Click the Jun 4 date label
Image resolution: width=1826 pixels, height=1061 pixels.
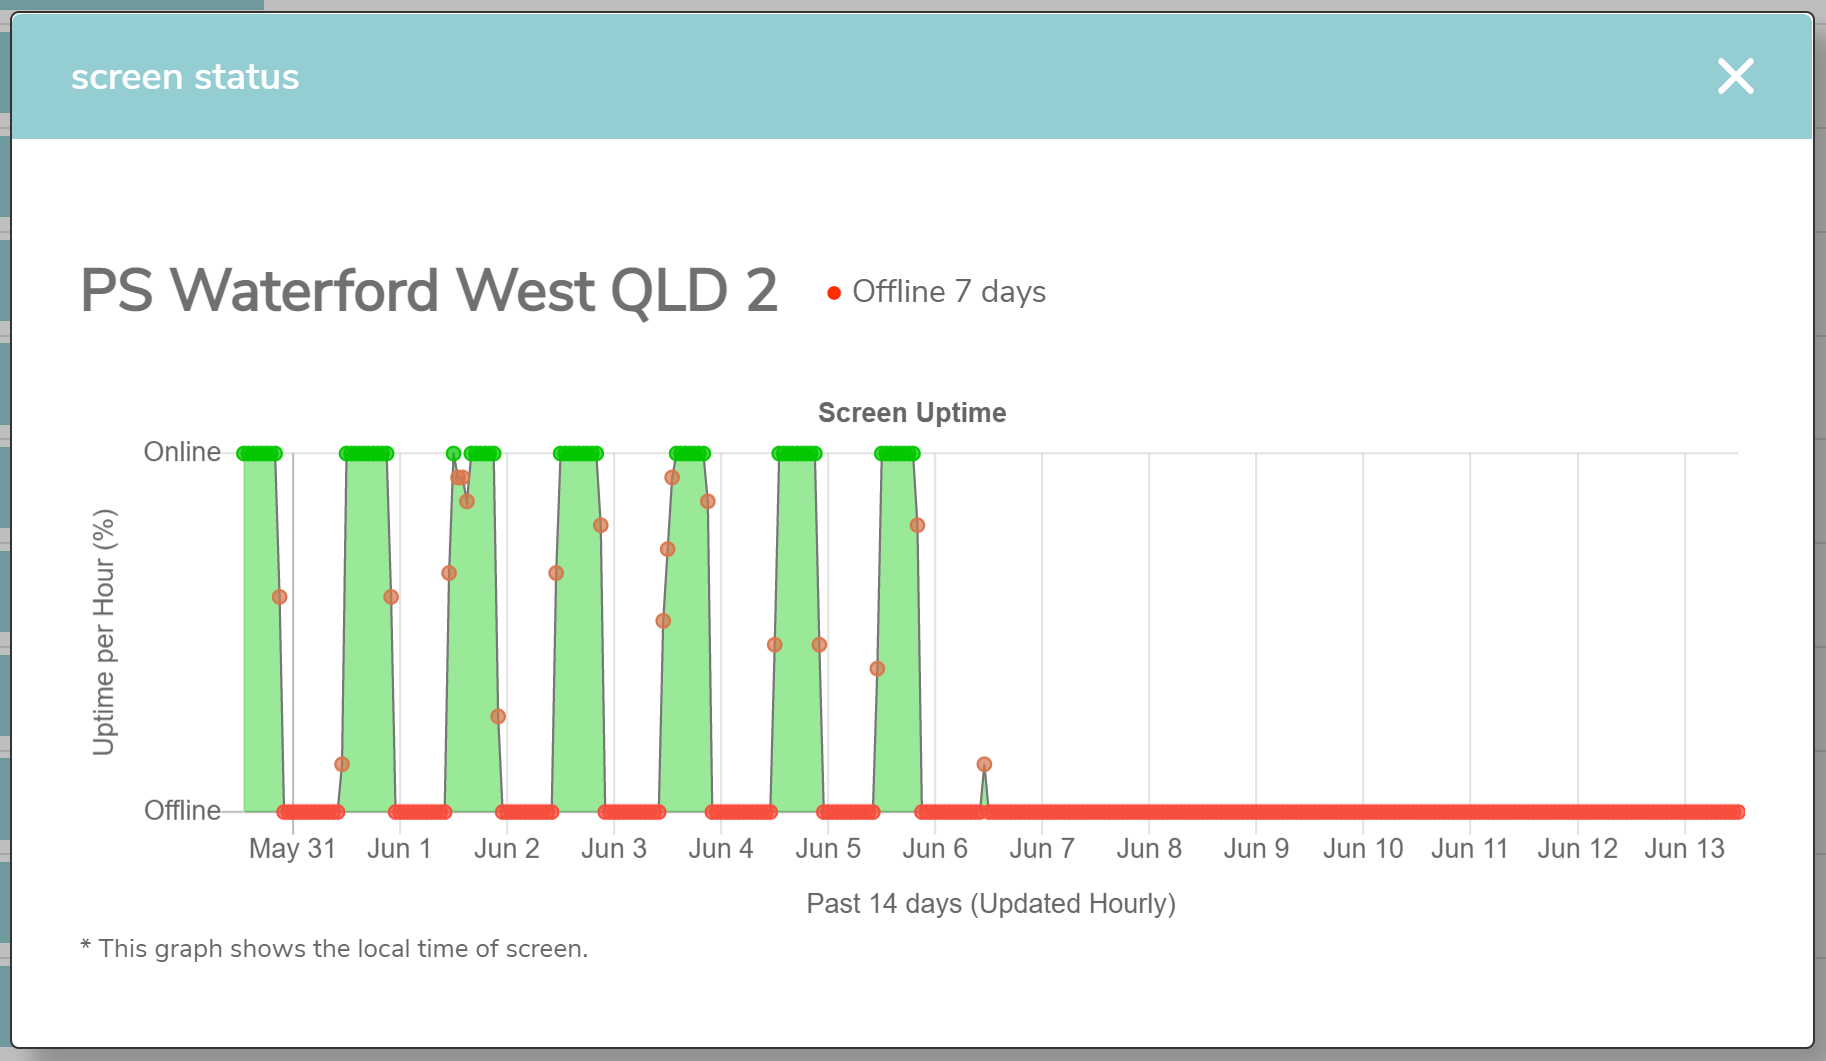pos(721,849)
